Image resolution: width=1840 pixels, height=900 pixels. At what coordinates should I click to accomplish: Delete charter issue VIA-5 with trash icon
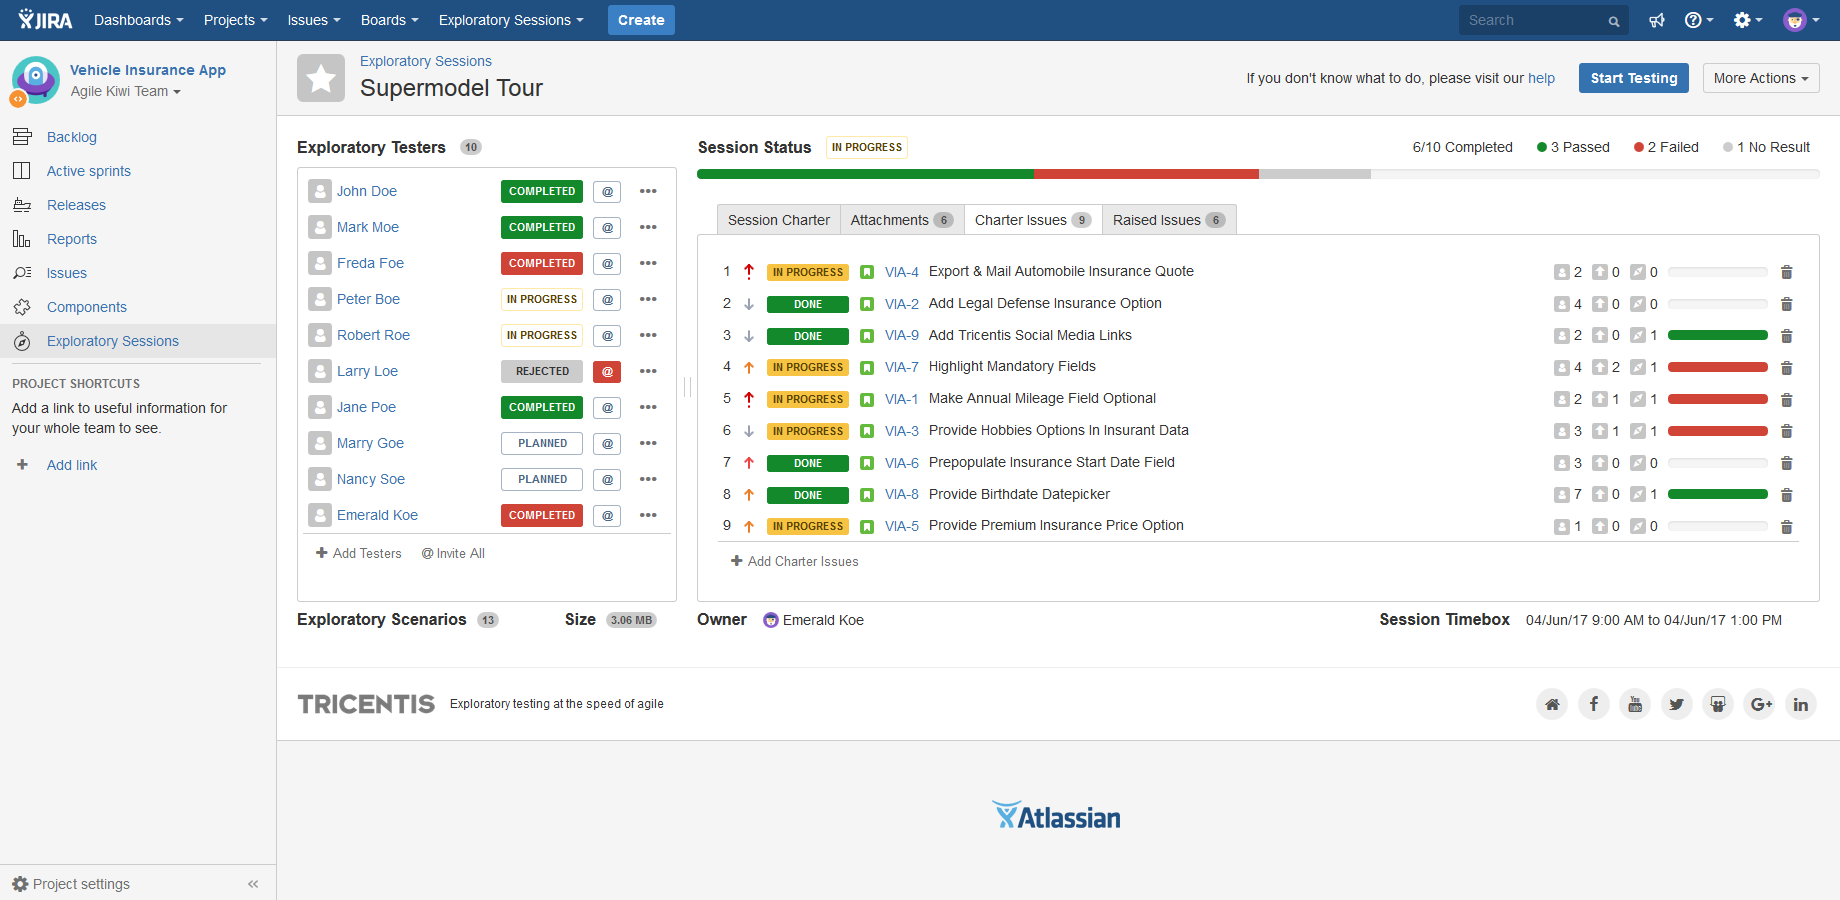point(1787,526)
